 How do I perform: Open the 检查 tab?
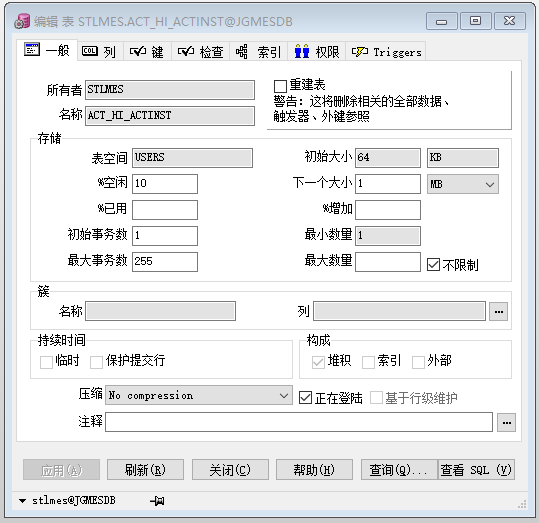pyautogui.click(x=201, y=52)
